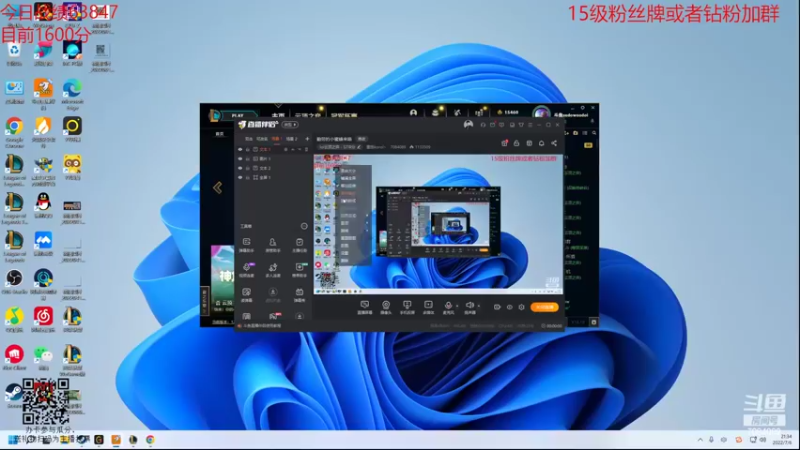Open the 主页 tab in League client
This screenshot has height=450, width=800.
pyautogui.click(x=278, y=115)
